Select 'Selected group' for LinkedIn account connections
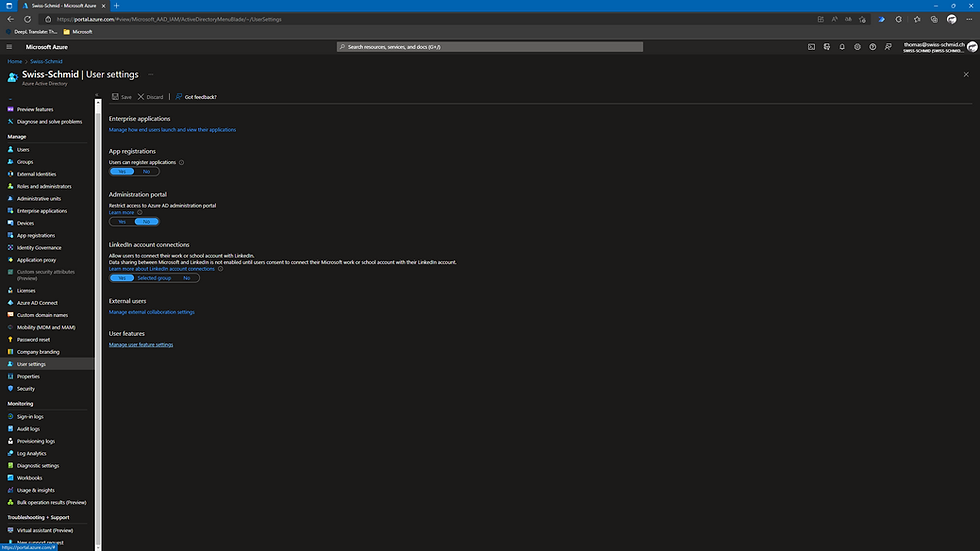This screenshot has width=980, height=551. tap(154, 278)
